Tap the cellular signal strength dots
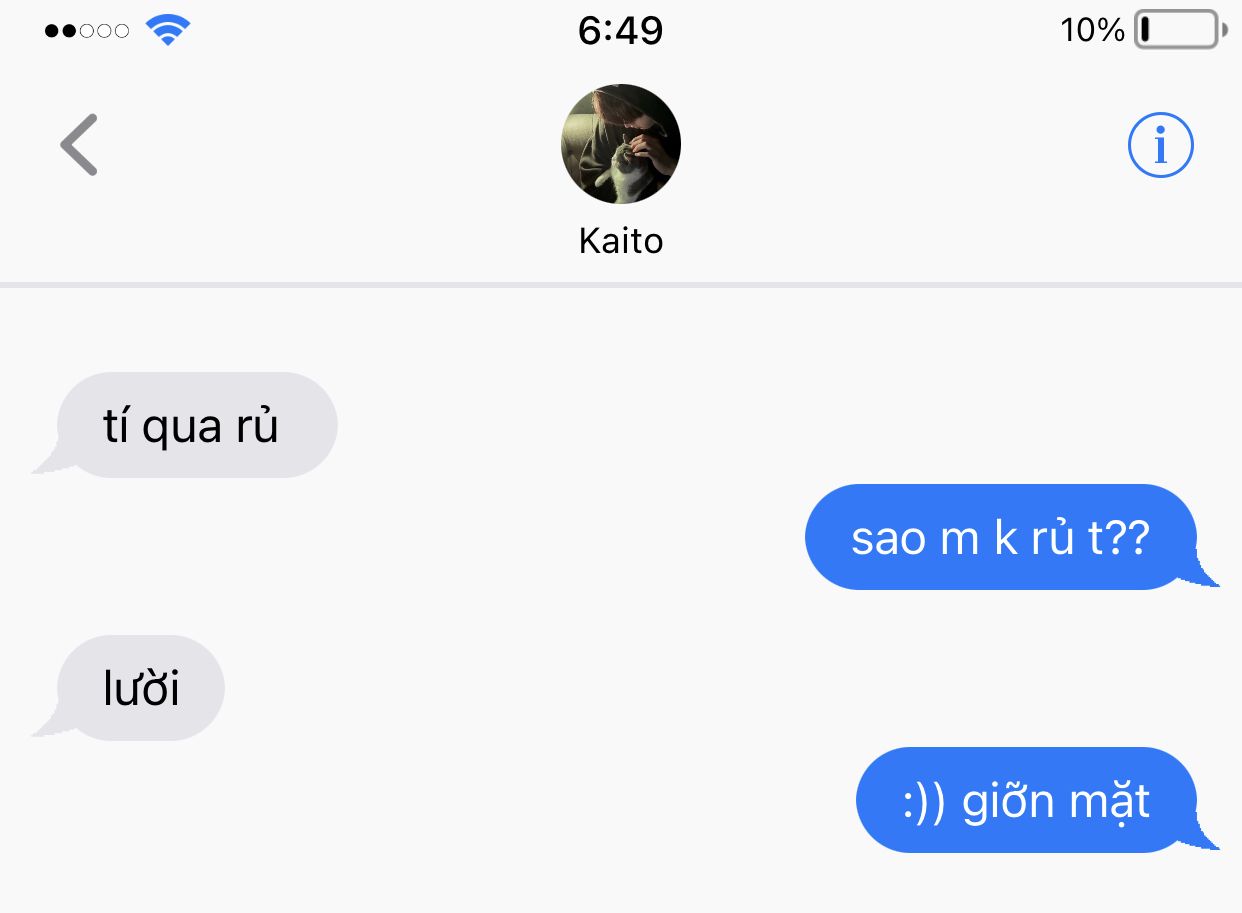Screen dimensions: 1242x913 tap(87, 31)
